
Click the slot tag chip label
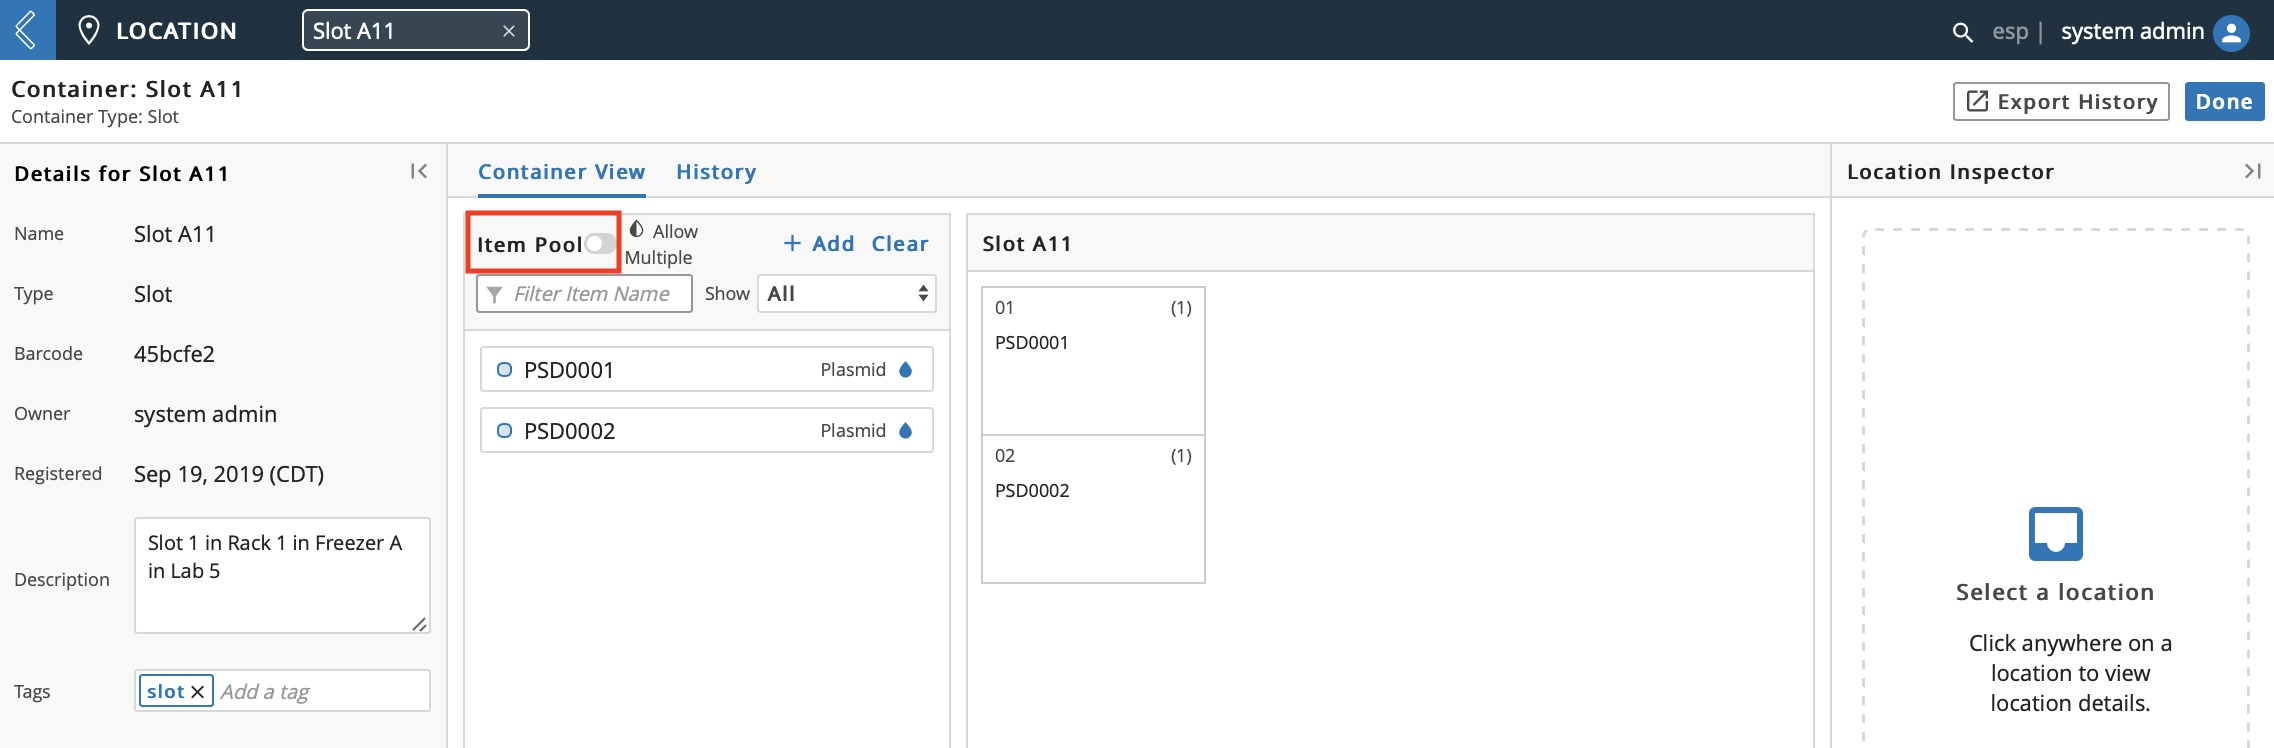coord(165,692)
